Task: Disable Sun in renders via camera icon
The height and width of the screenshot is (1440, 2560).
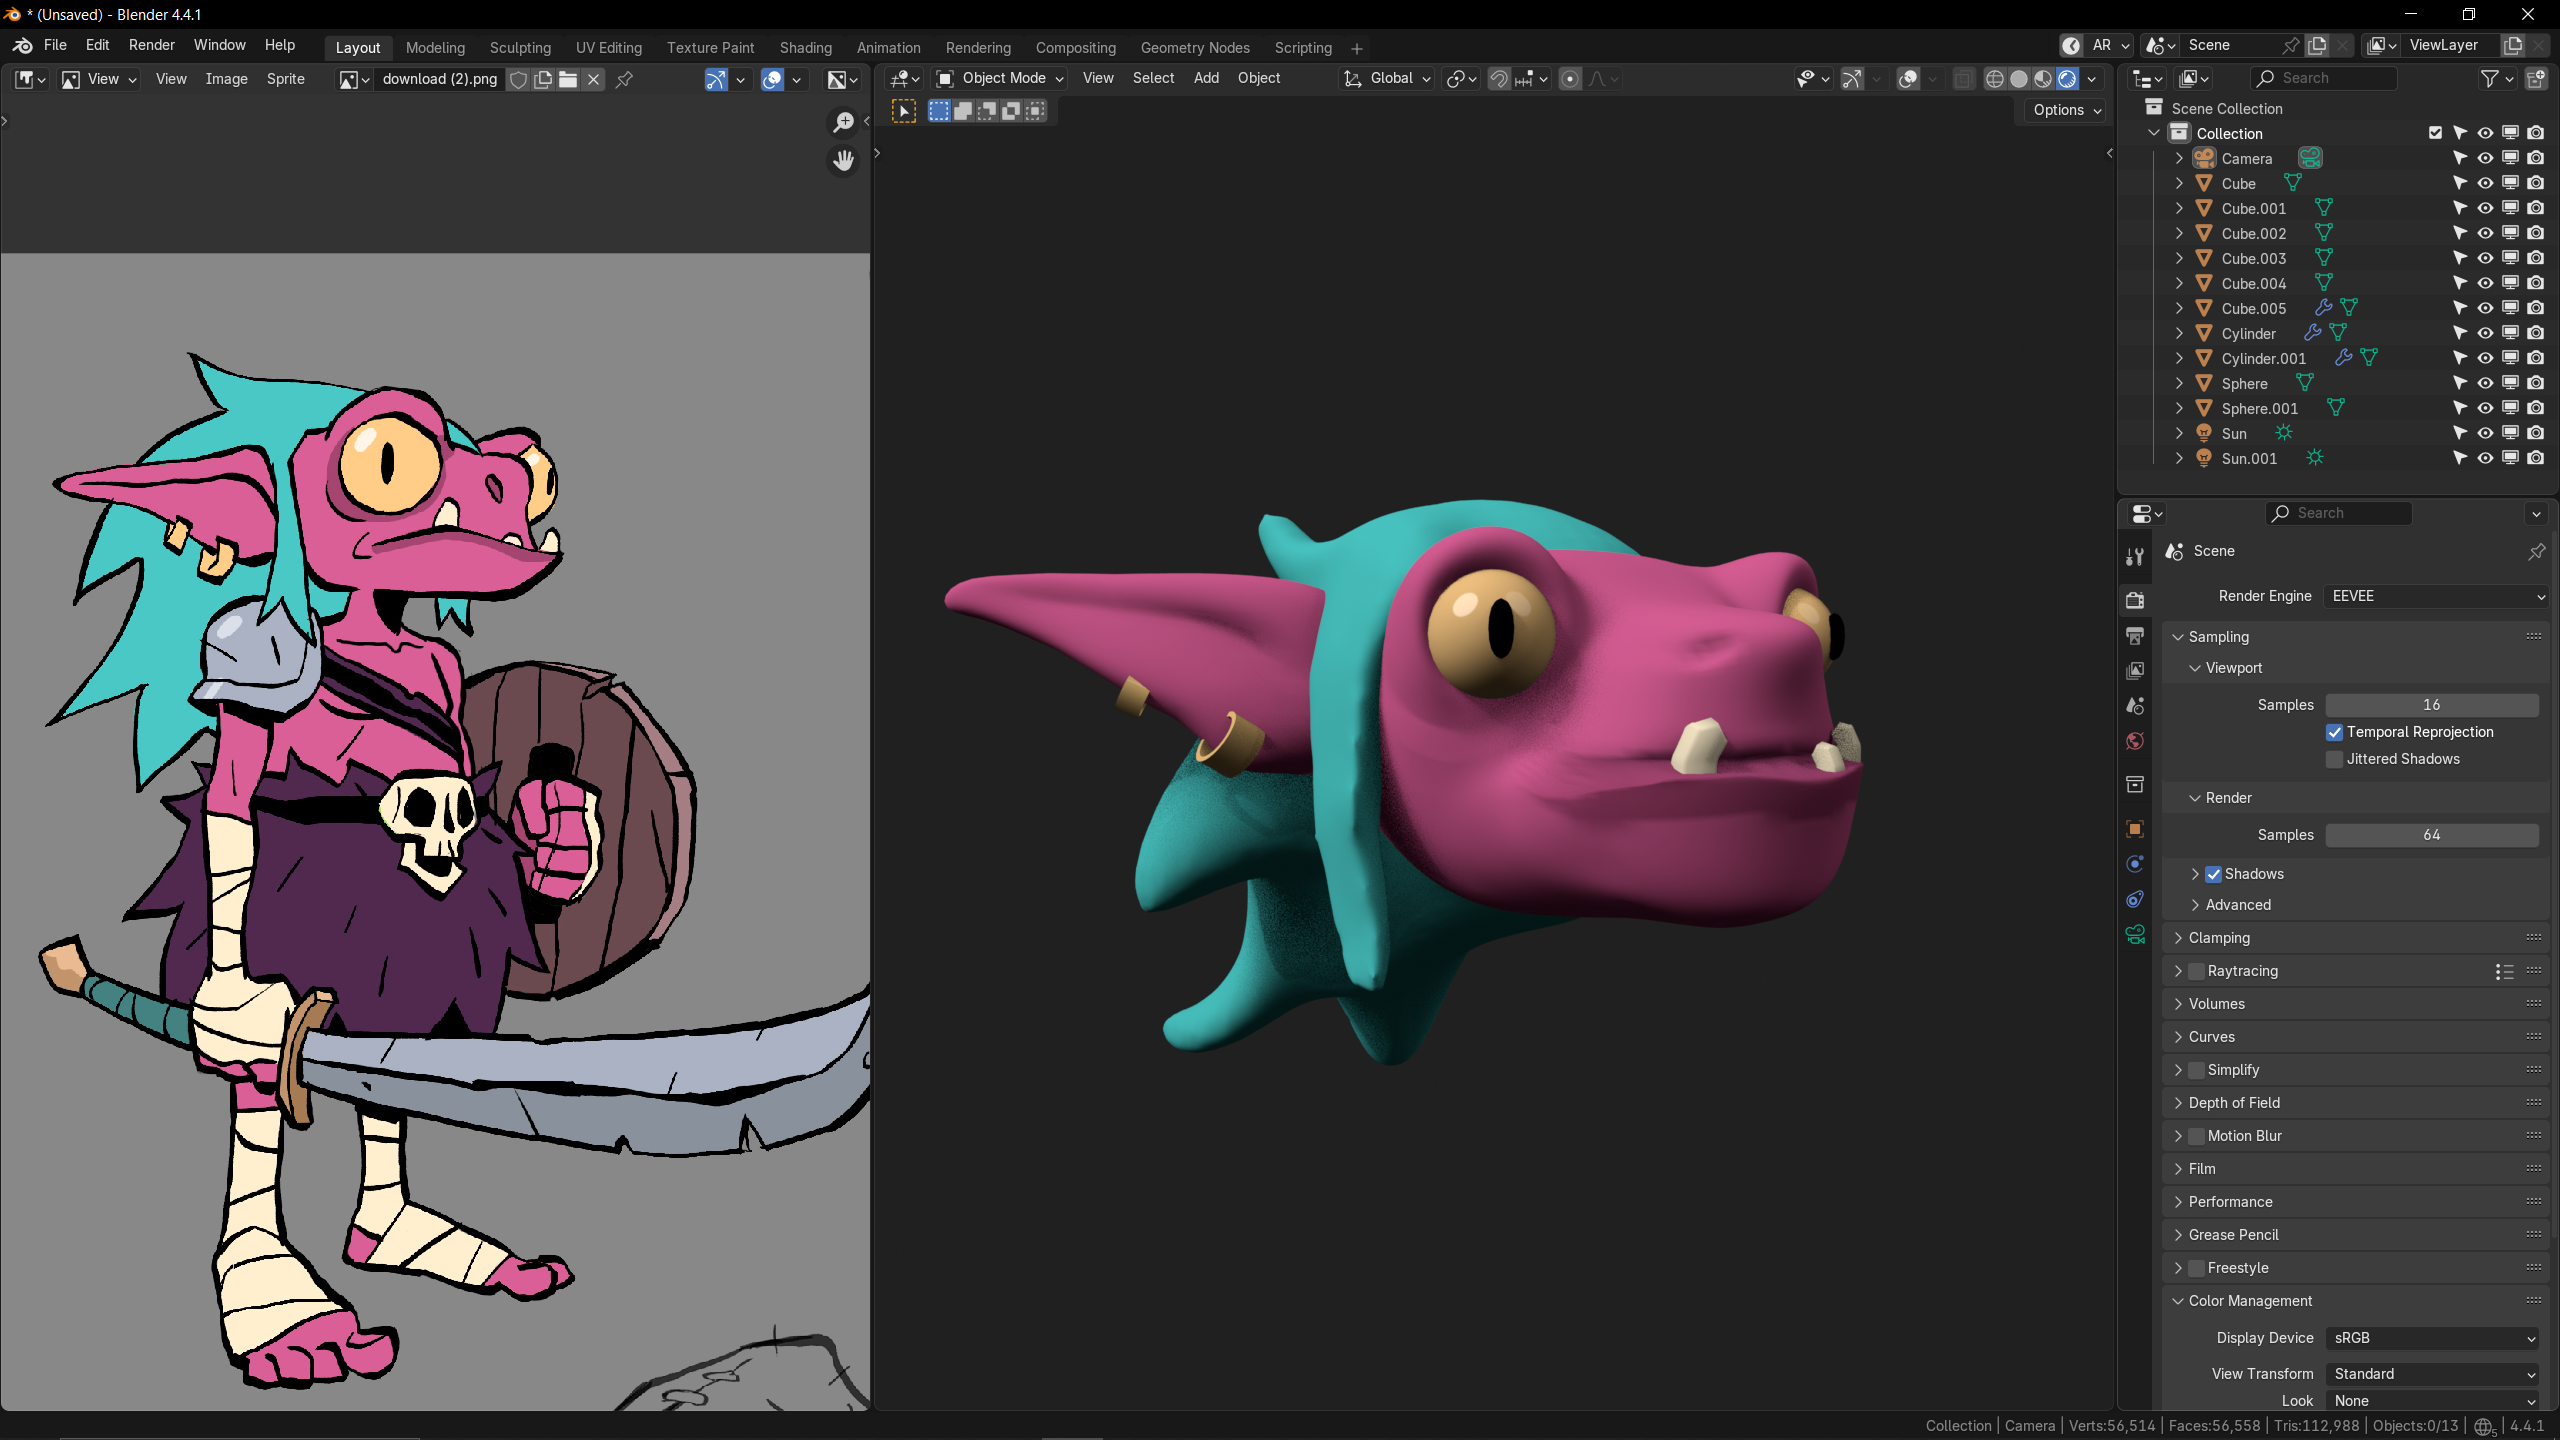Action: click(x=2536, y=433)
